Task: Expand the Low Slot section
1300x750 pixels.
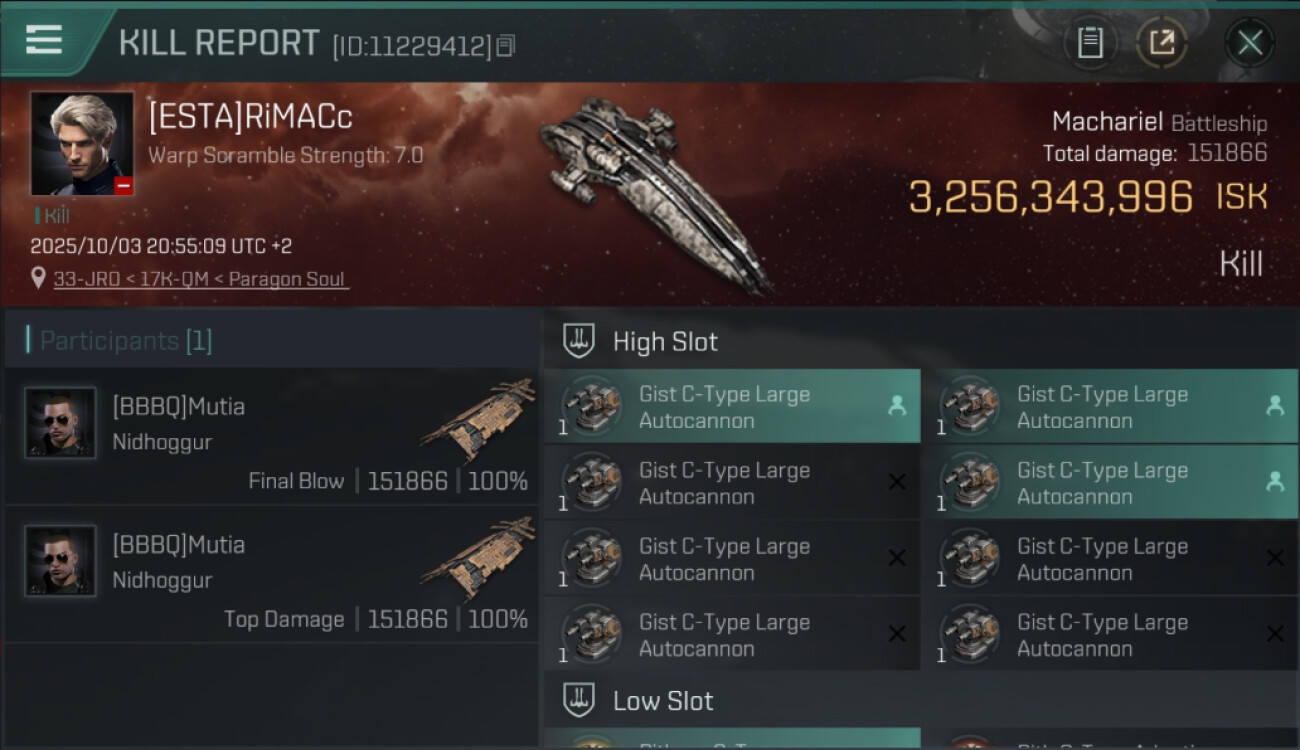Action: tap(579, 701)
